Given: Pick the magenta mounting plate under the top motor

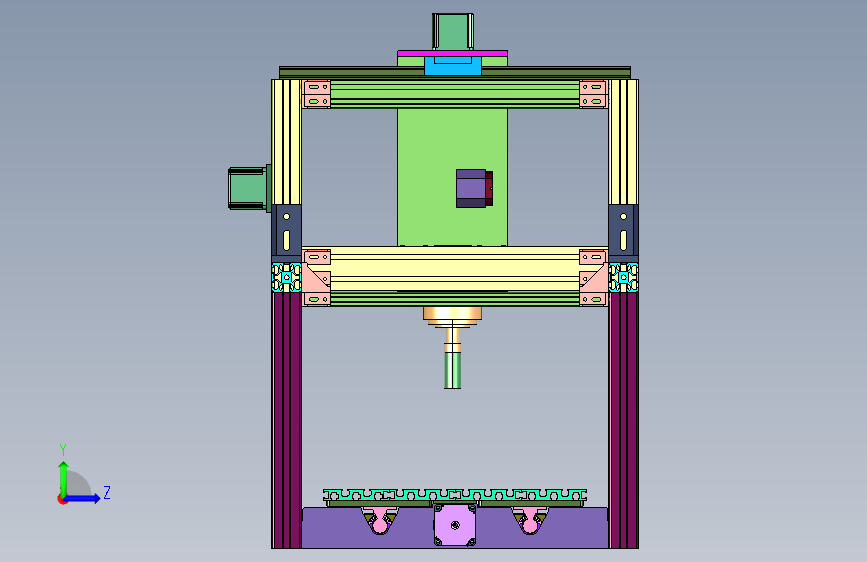Looking at the screenshot, I should 452,54.
